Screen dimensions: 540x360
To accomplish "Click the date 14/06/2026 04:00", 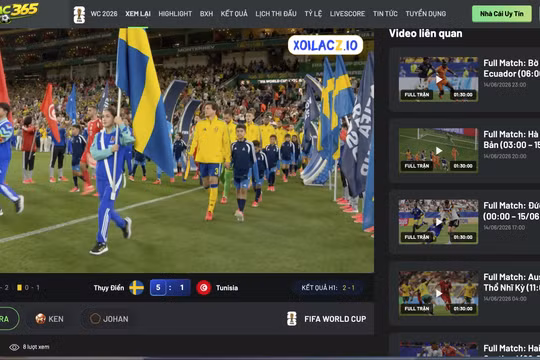I will coord(505,299).
